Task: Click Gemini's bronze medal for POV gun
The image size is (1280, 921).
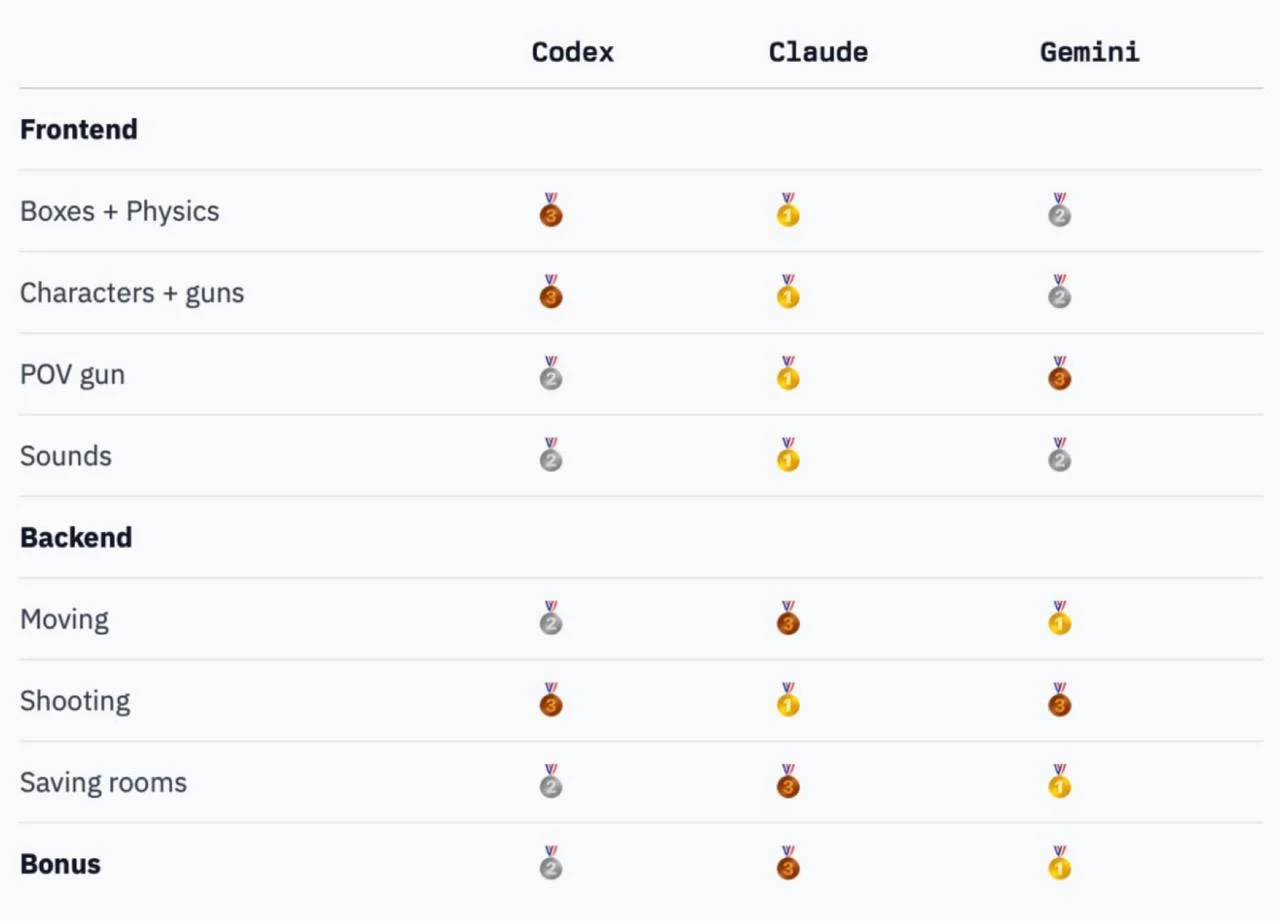Action: tap(1060, 375)
